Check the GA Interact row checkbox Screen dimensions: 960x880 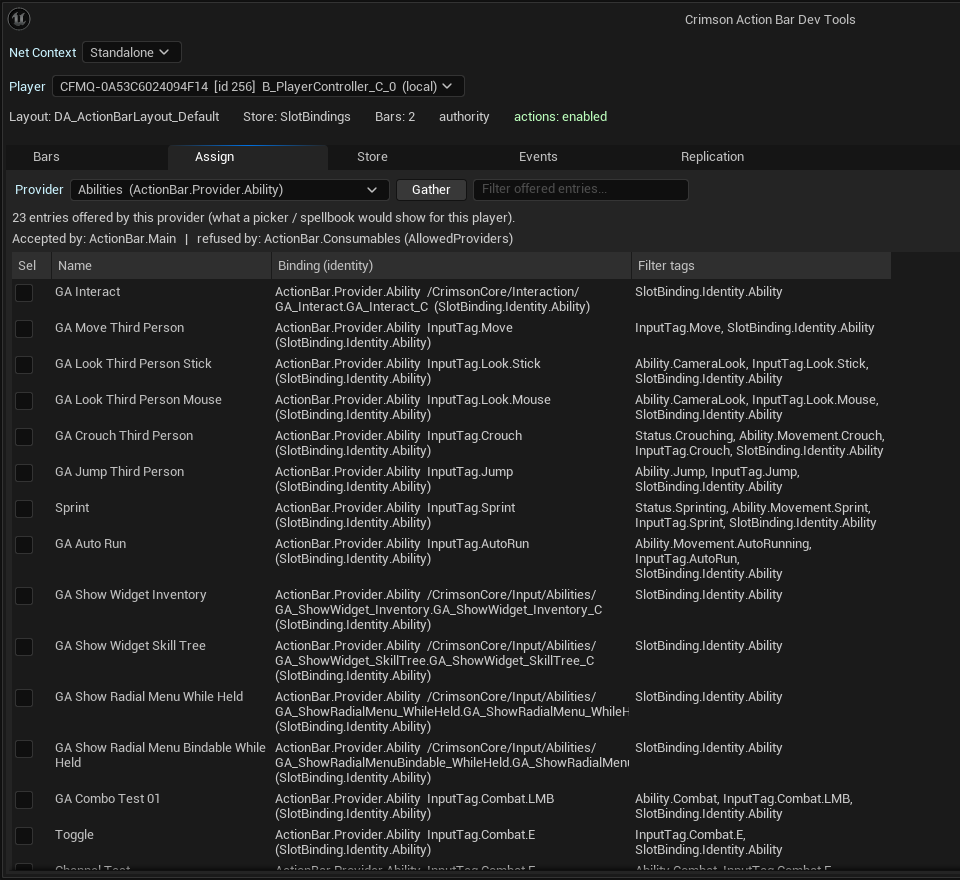tap(24, 293)
